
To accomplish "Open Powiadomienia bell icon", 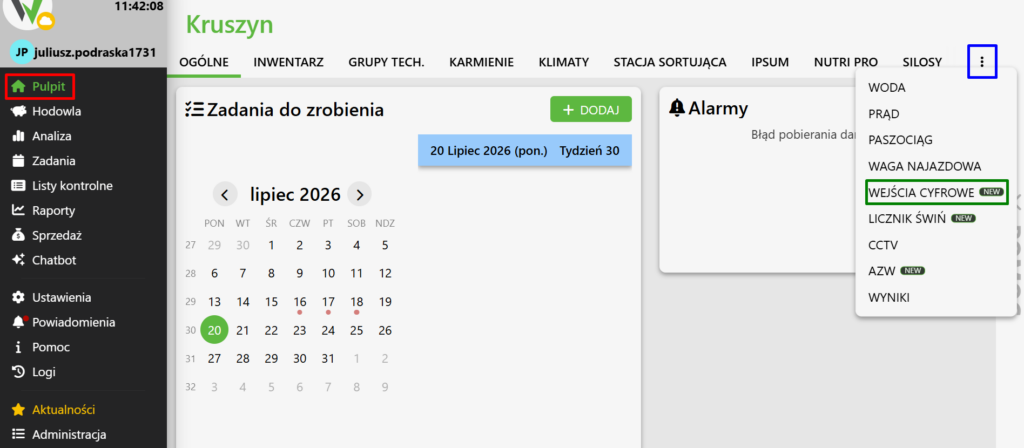I will (x=19, y=322).
